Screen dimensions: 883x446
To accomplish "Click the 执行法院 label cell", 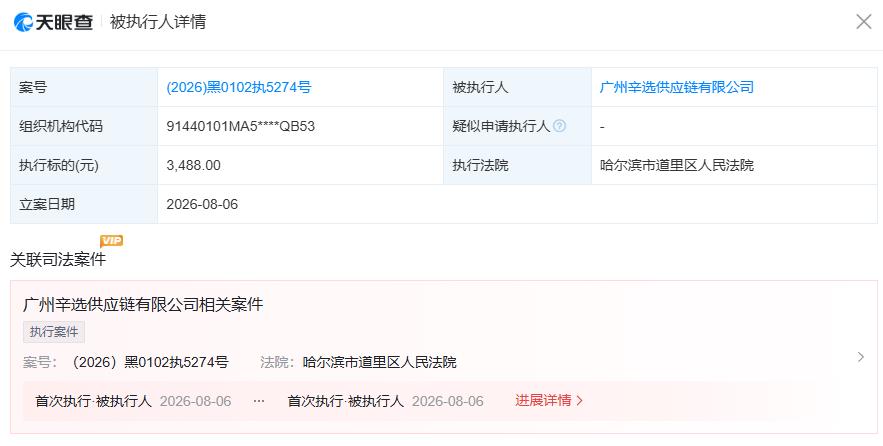I will (x=518, y=165).
